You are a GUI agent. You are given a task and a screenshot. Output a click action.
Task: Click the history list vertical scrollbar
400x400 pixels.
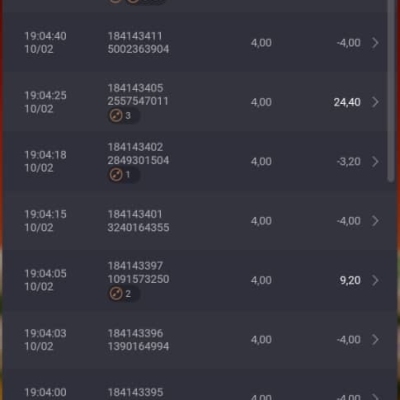(391, 91)
